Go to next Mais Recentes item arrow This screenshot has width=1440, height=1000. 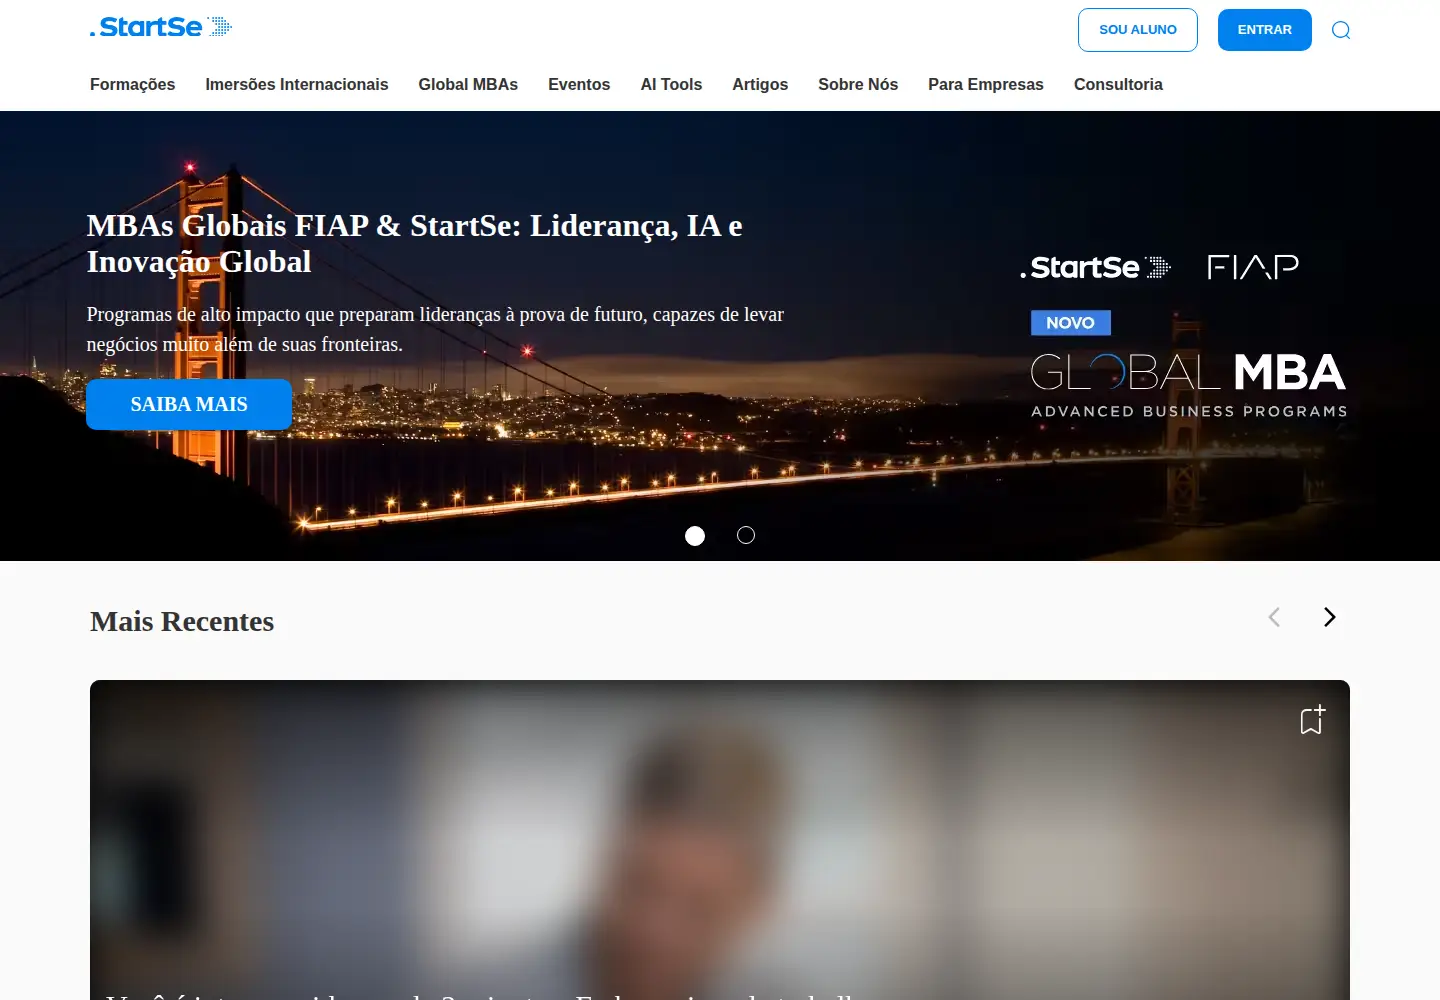(x=1329, y=617)
